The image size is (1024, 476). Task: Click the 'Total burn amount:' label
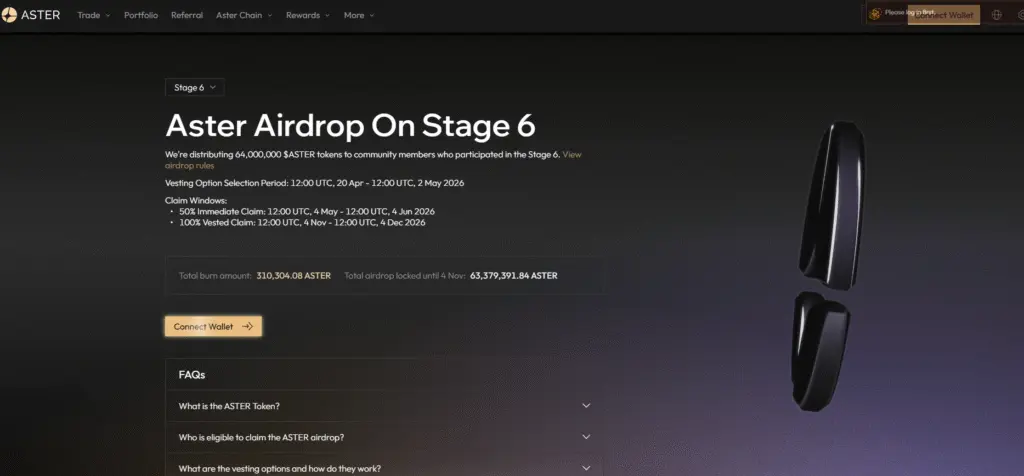(x=215, y=276)
